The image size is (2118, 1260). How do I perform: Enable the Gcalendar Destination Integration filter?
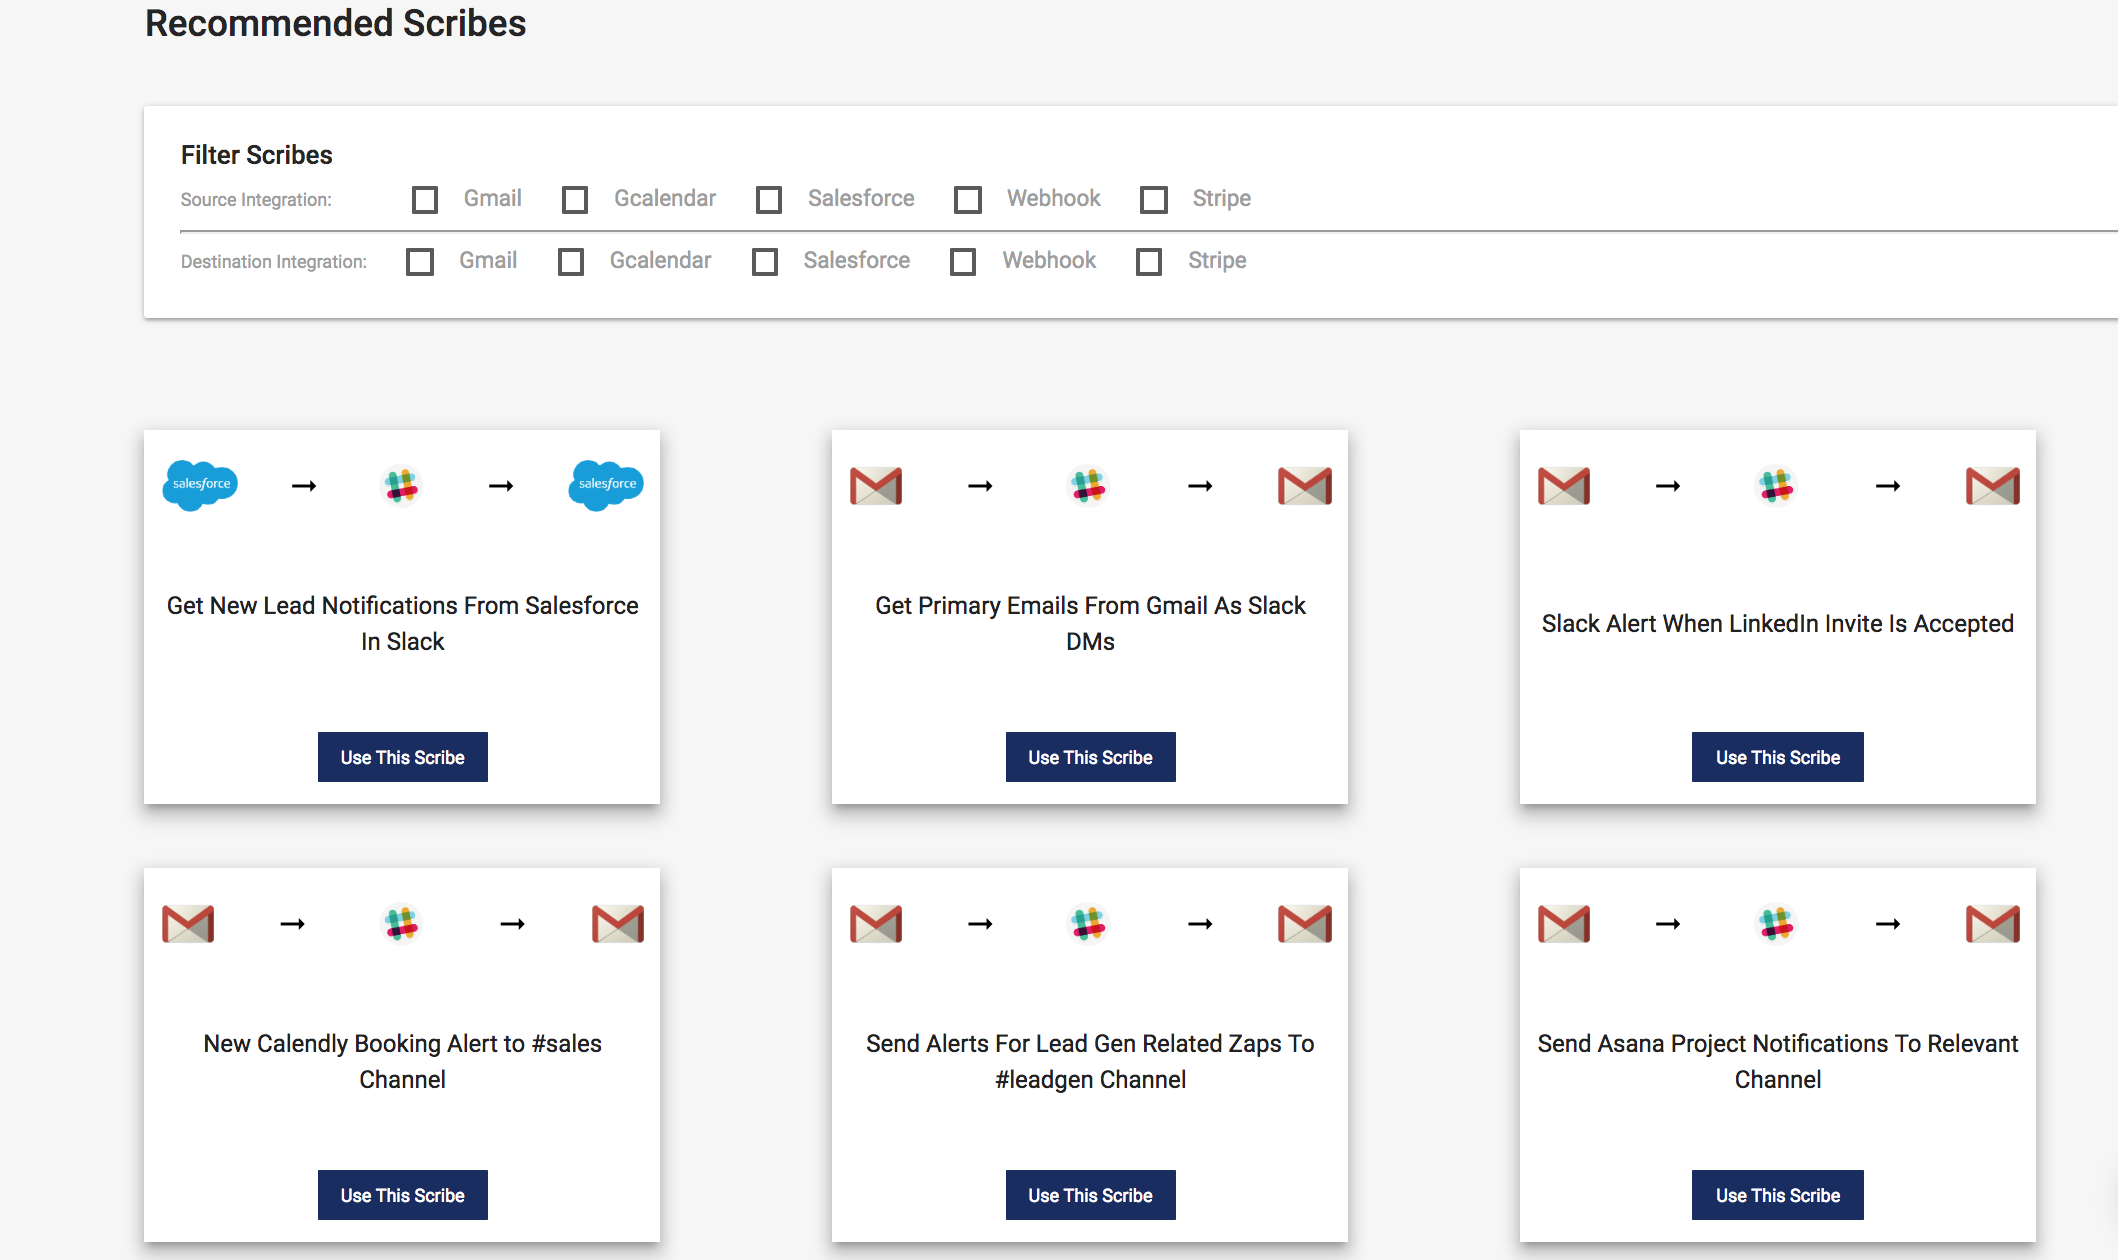[x=571, y=262]
